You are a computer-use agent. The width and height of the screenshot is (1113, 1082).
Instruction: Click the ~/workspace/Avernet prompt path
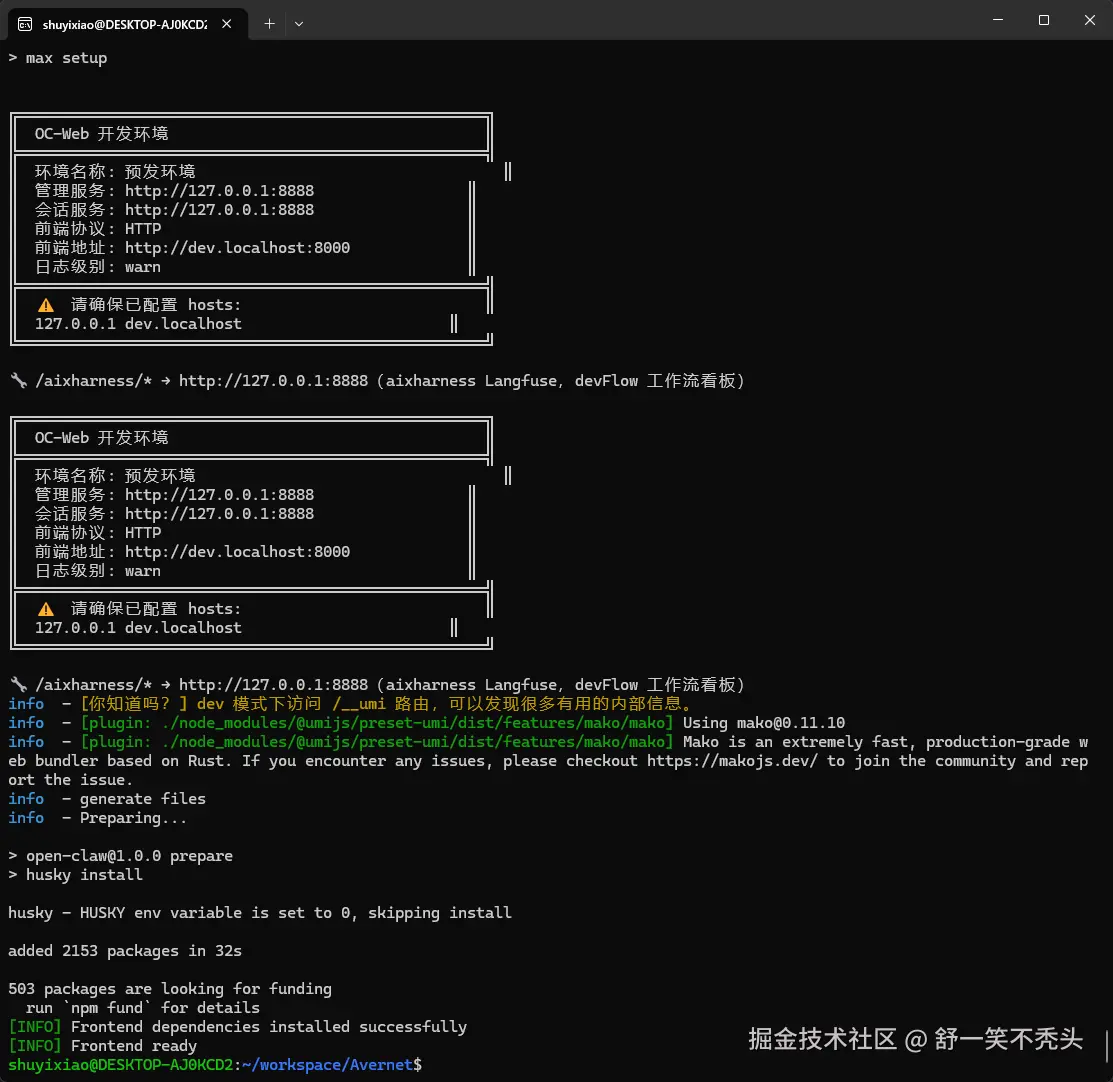[327, 1065]
